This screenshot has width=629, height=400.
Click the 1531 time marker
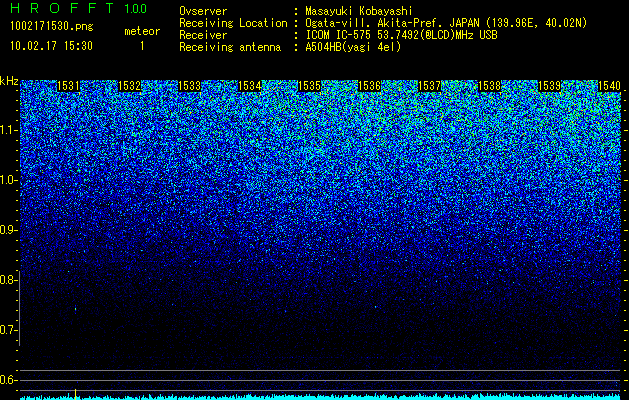[69, 86]
